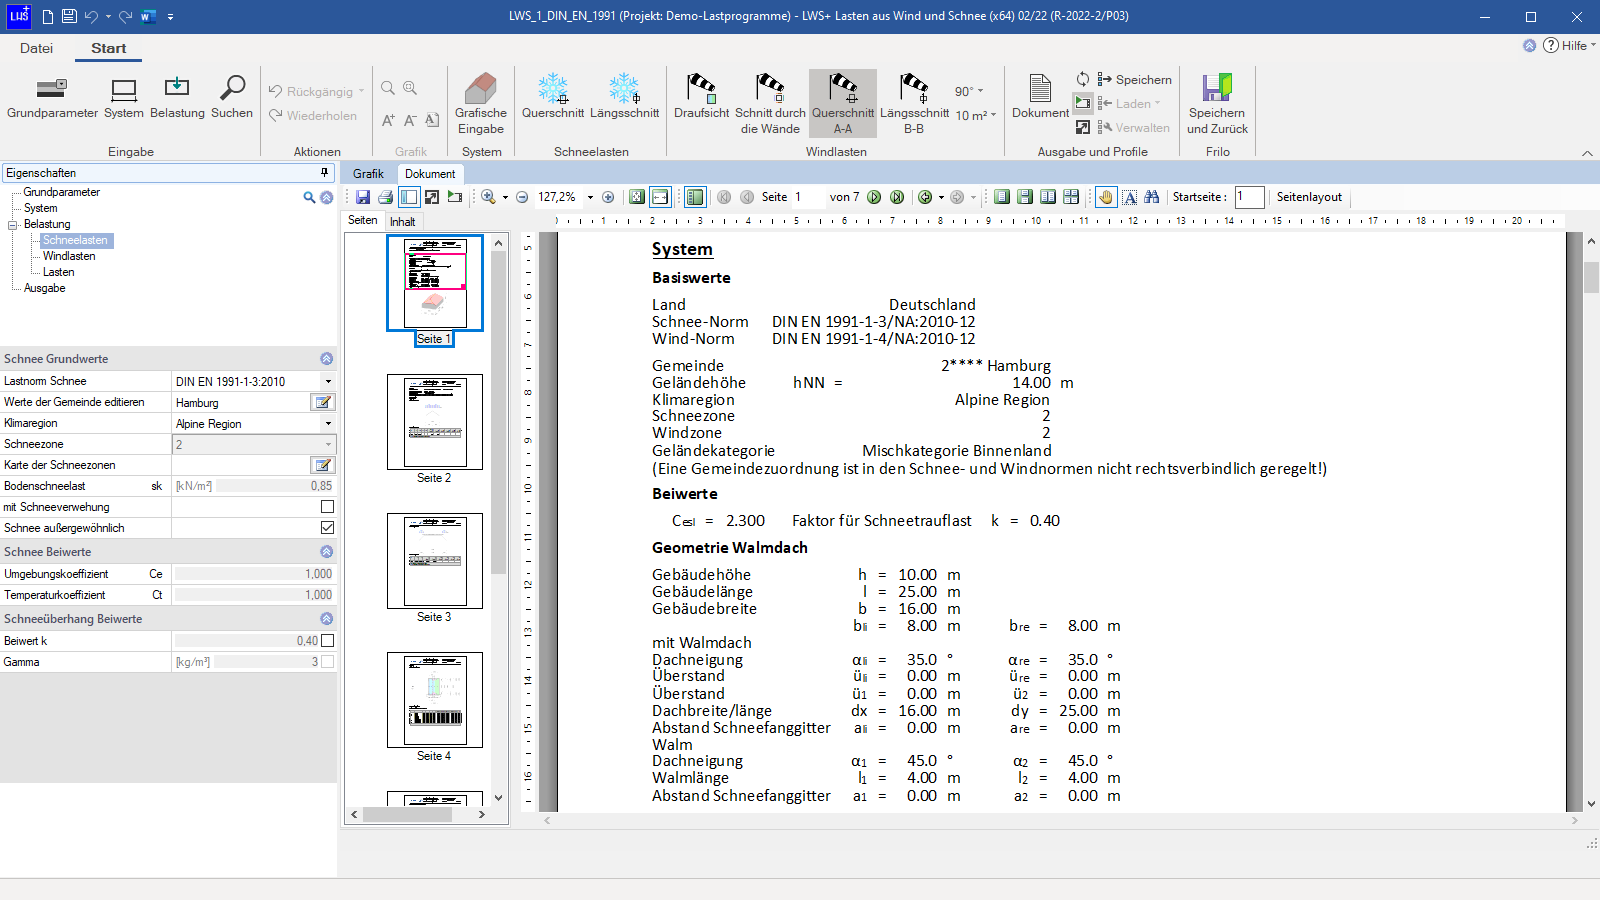Click the Seite 2 thumbnail
This screenshot has width=1600, height=900.
point(435,422)
